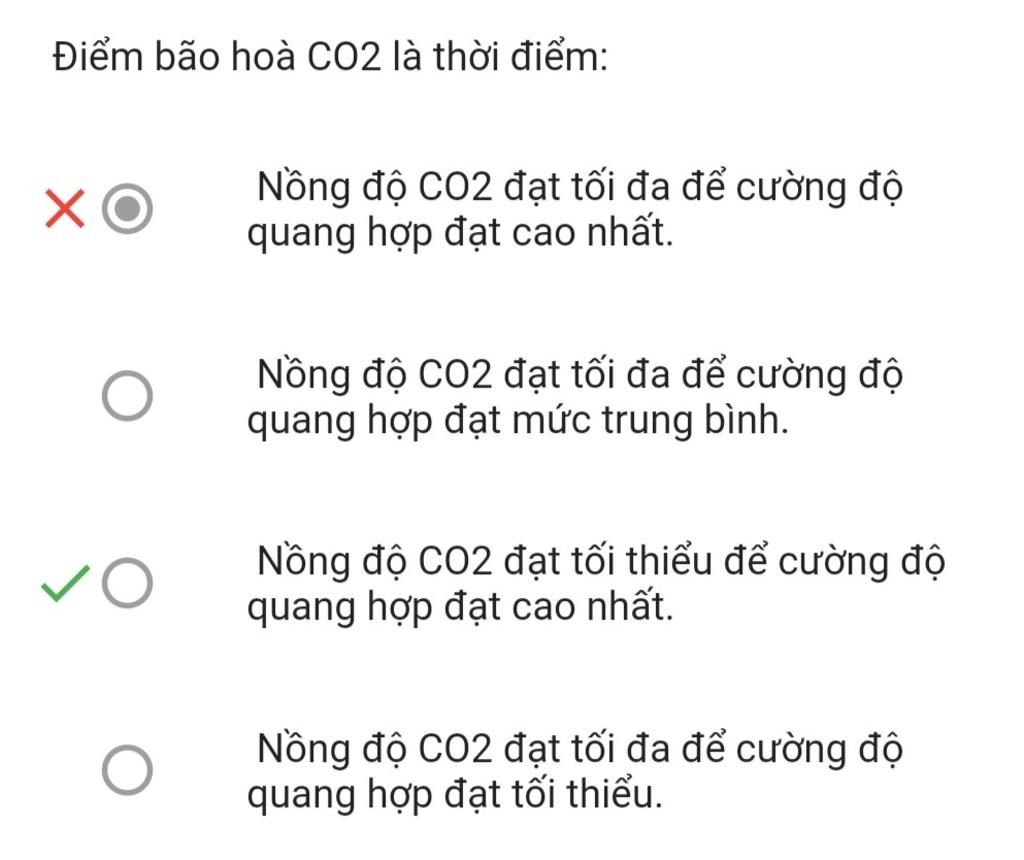Click the word 'CO2' in the question heading
This screenshot has height=860, width=1024.
(344, 57)
